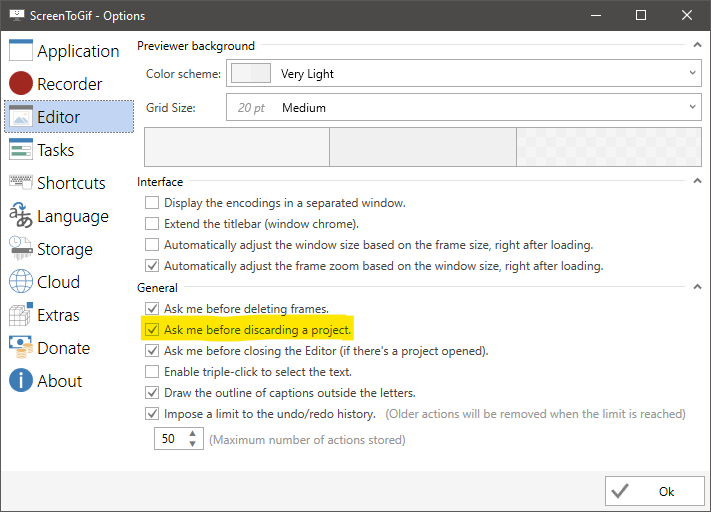The height and width of the screenshot is (512, 711).
Task: Toggle draw outline of captions checkbox
Action: point(152,392)
